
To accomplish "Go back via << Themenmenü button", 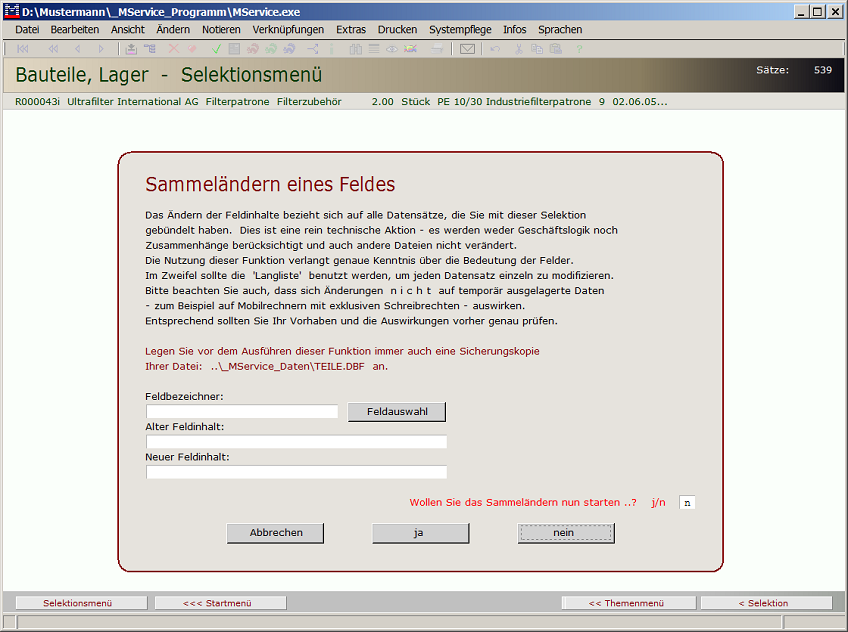I will point(627,603).
